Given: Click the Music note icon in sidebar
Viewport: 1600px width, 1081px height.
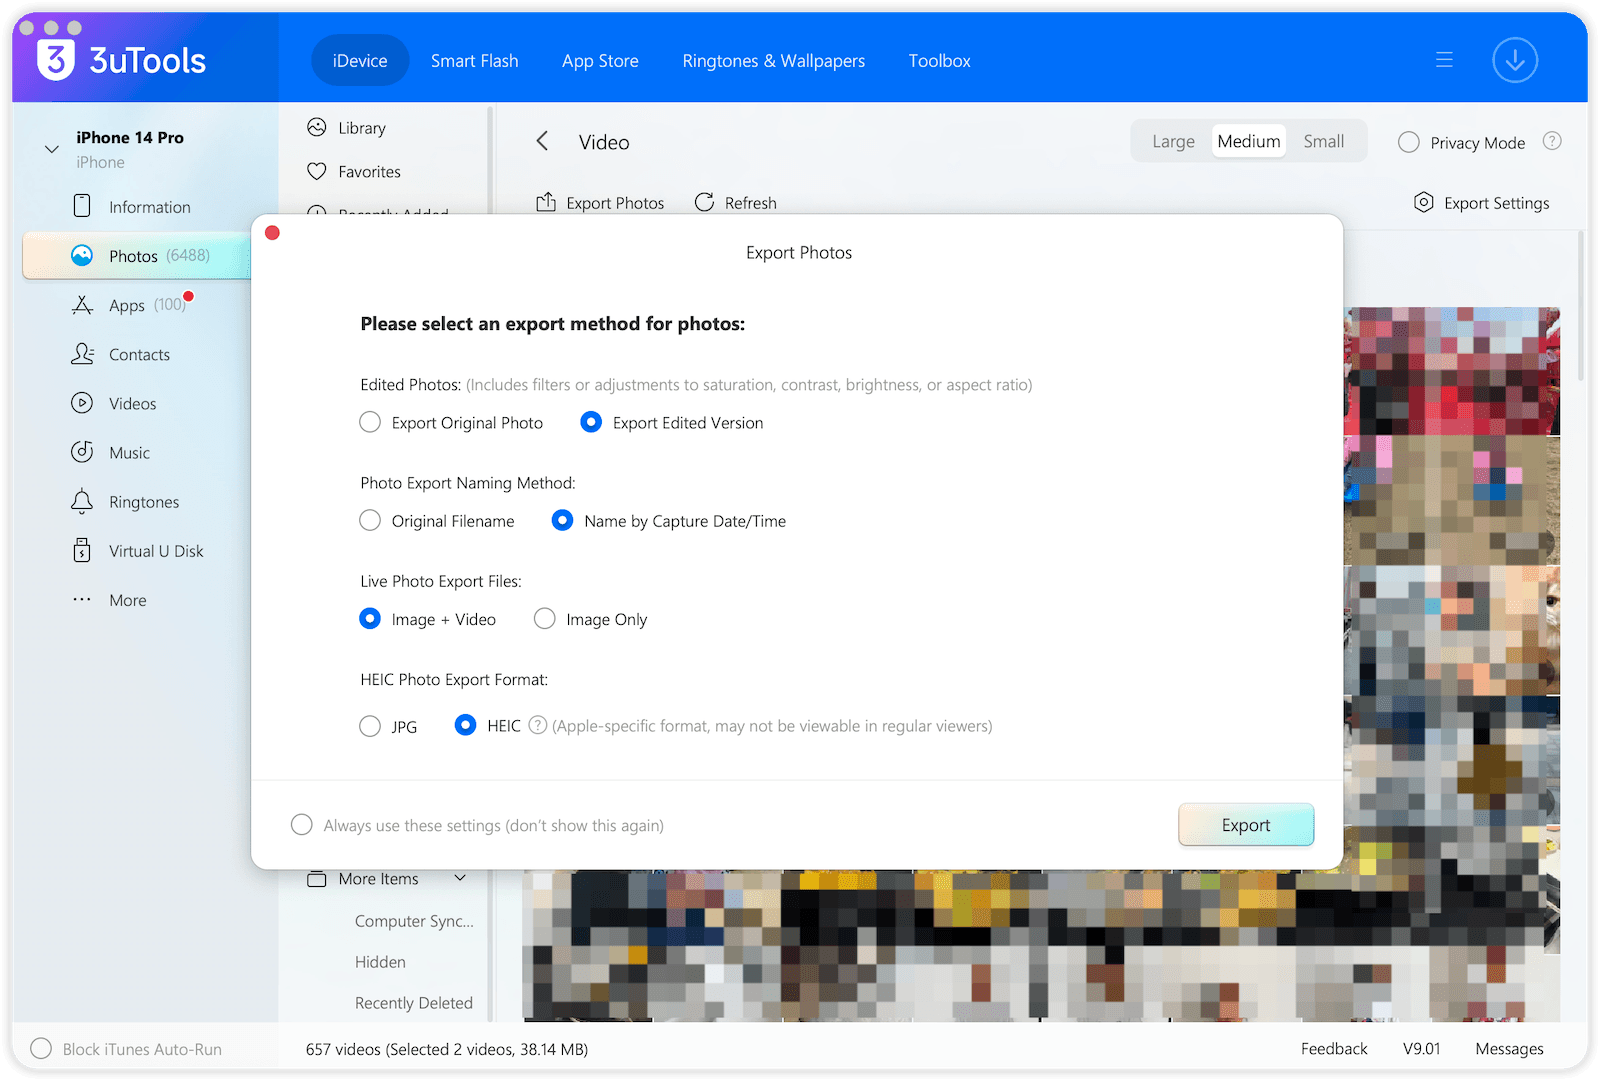Looking at the screenshot, I should click(x=82, y=452).
